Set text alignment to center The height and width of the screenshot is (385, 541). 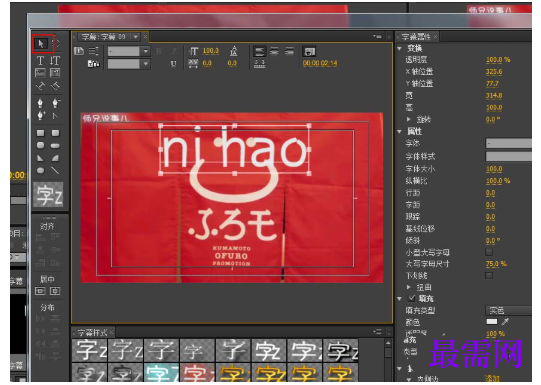(x=275, y=51)
